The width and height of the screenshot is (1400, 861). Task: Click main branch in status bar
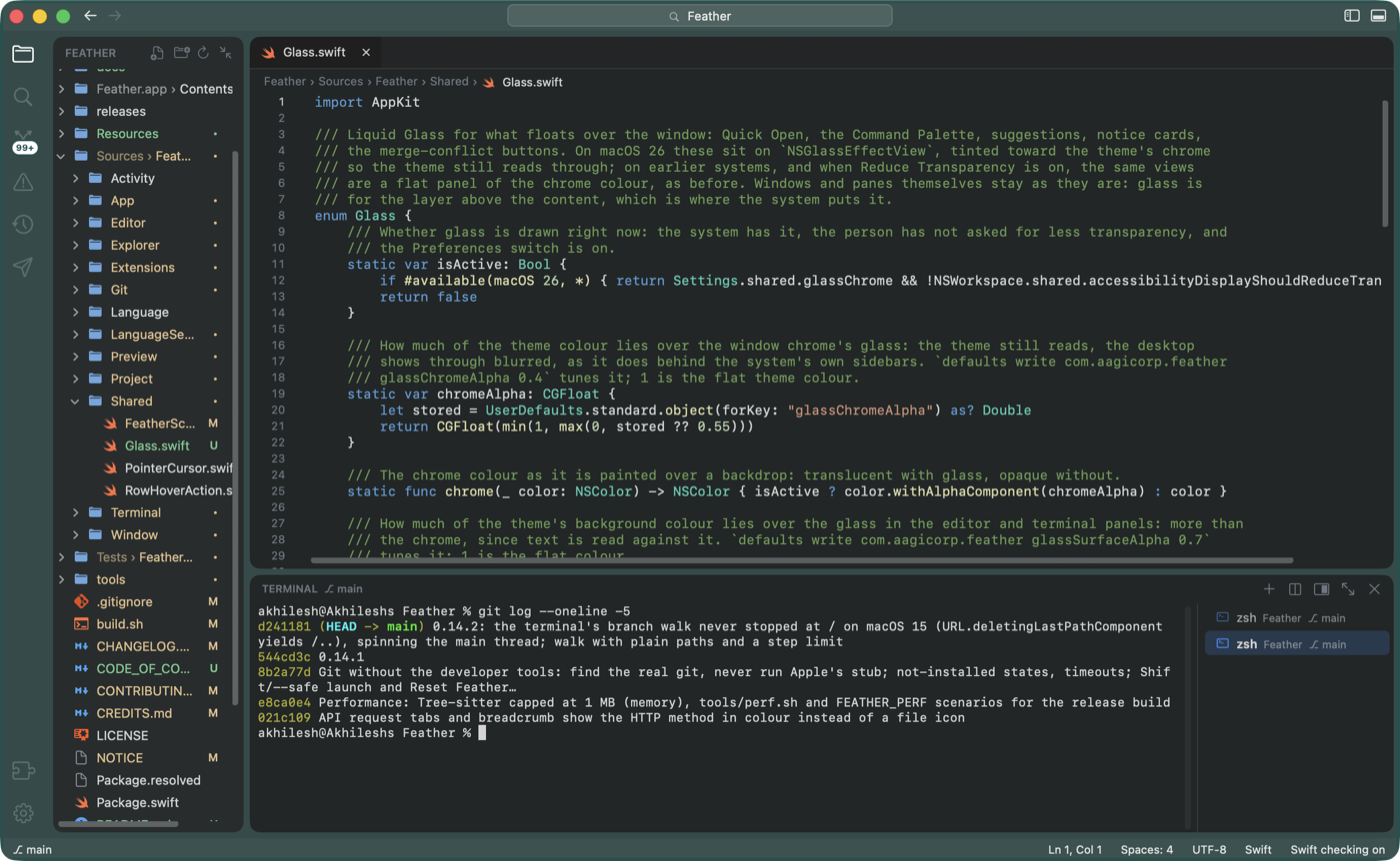click(x=32, y=849)
